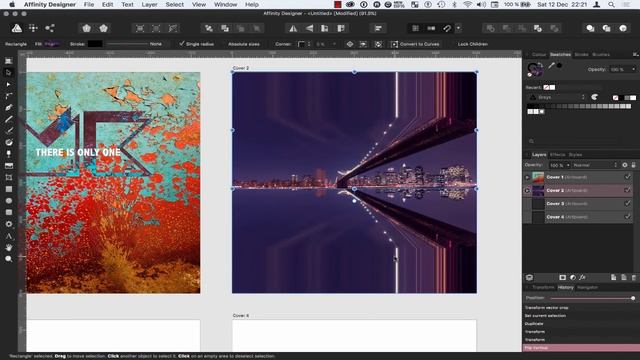This screenshot has width=640, height=360.
Task: Click the Adjustments icon in Layers panel
Action: click(573, 278)
